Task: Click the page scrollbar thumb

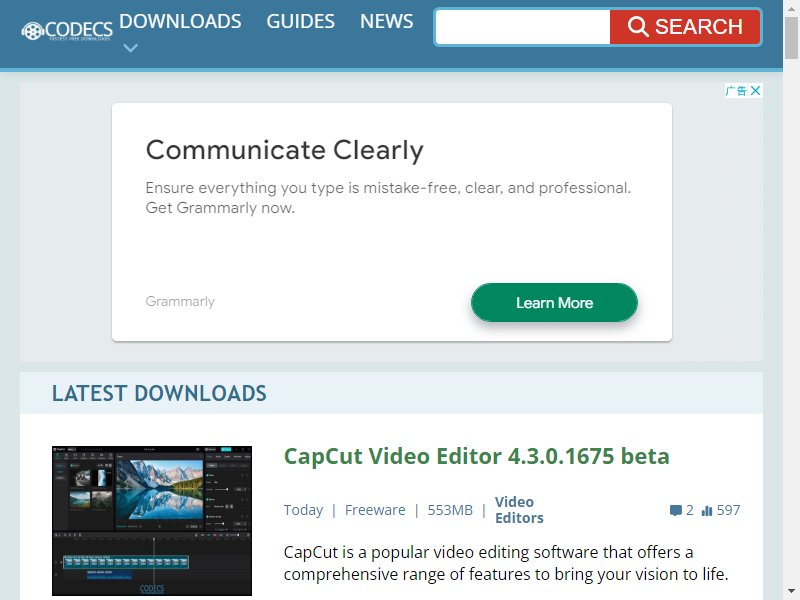Action: click(x=791, y=37)
